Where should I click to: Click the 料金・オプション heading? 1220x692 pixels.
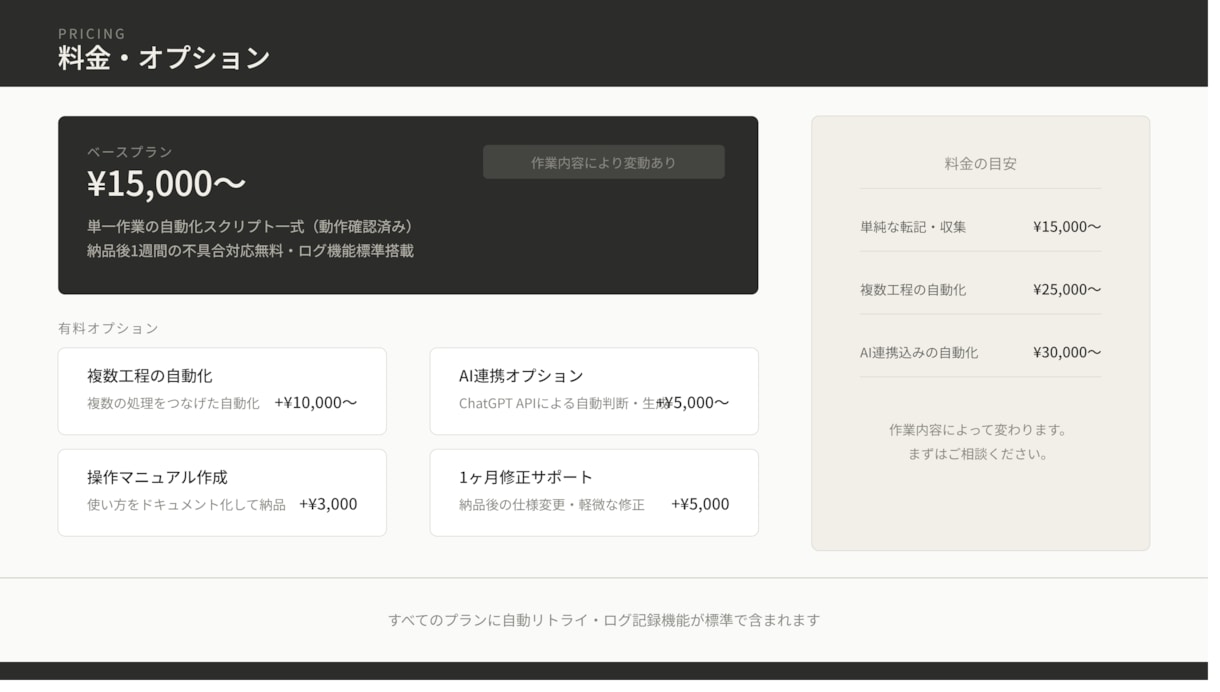(x=165, y=58)
